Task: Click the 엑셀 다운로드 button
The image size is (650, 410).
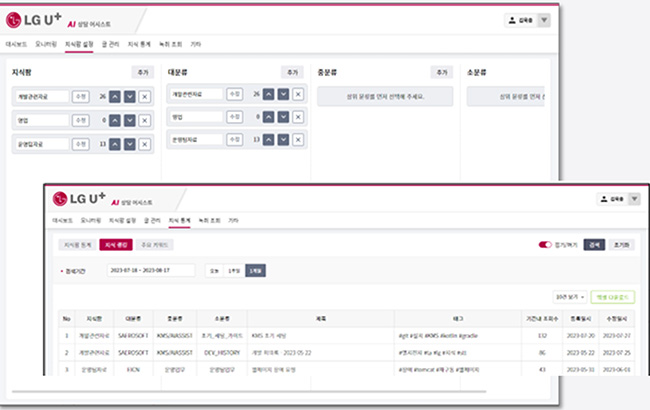Action: [613, 297]
